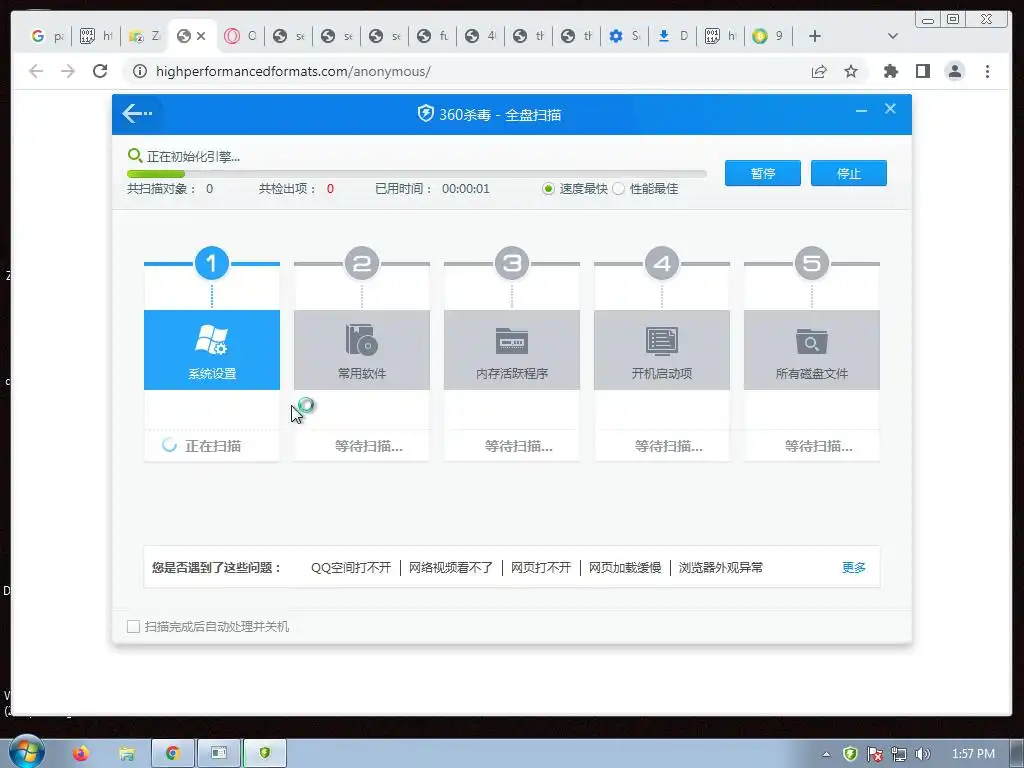Open the 更多 more link
1024x768 pixels.
tap(854, 568)
